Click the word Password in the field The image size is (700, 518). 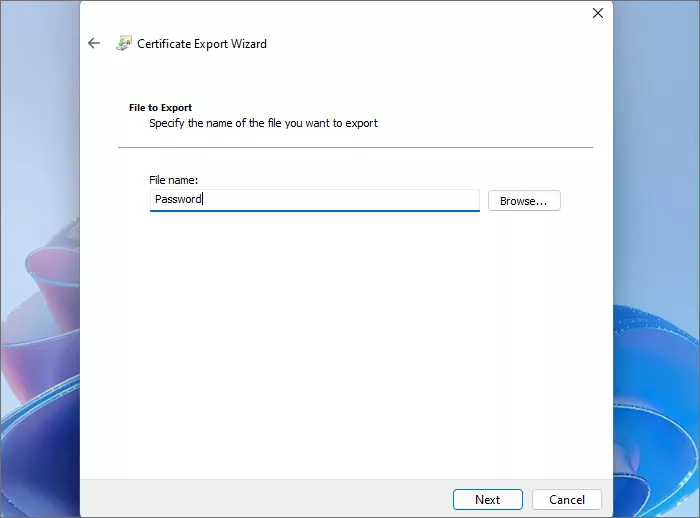(177, 200)
